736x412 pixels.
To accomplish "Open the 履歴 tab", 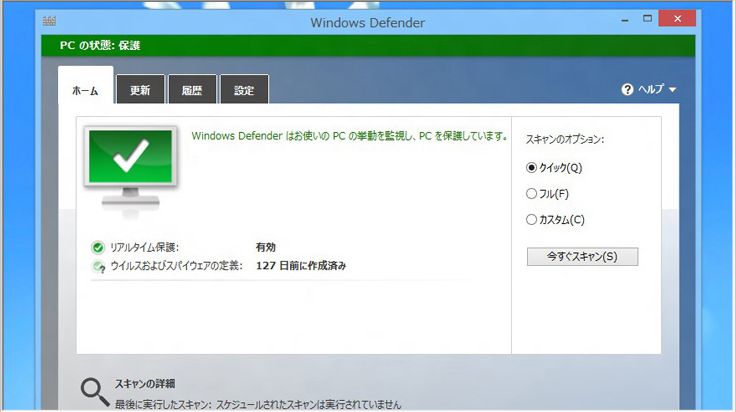I will pyautogui.click(x=192, y=89).
